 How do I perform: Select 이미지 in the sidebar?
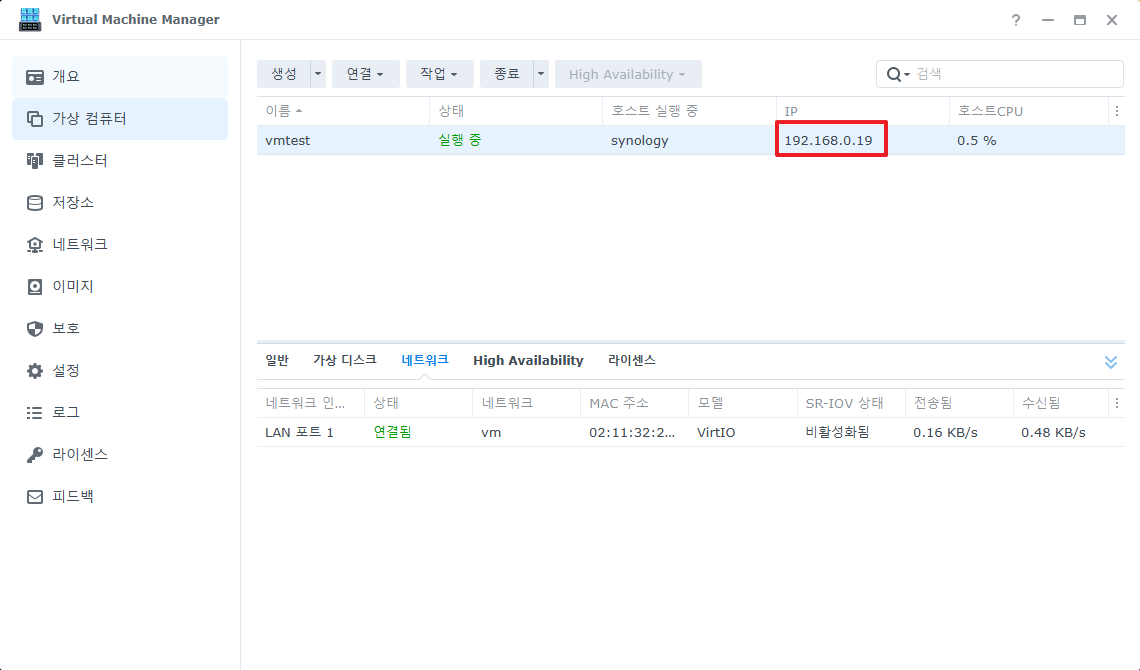[x=120, y=287]
